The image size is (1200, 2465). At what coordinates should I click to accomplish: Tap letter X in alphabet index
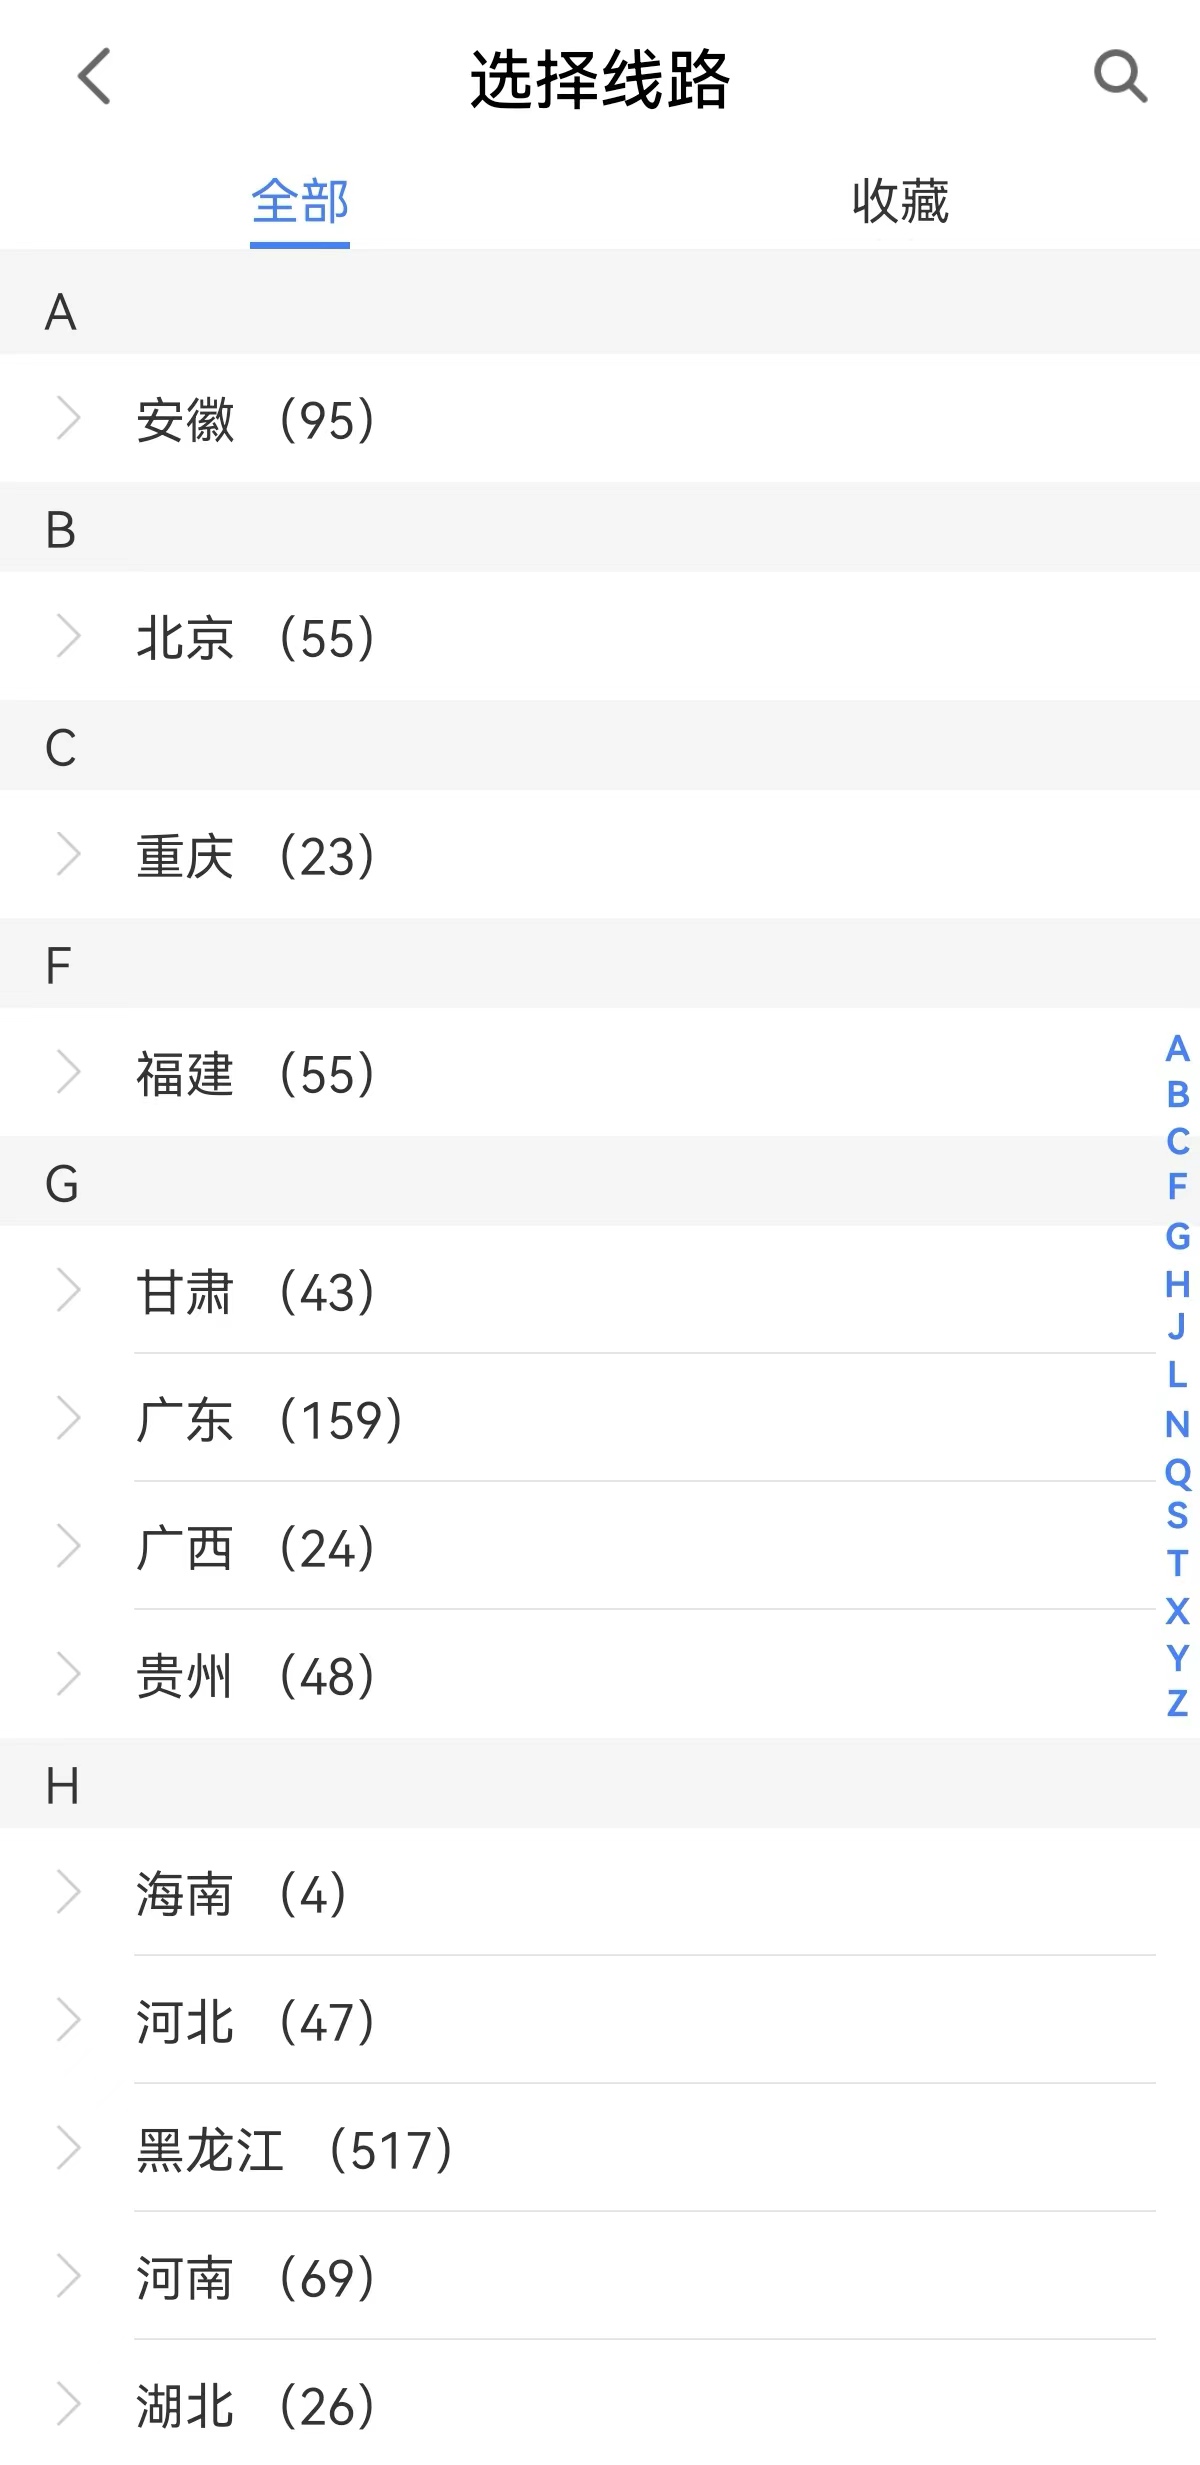pos(1177,1610)
